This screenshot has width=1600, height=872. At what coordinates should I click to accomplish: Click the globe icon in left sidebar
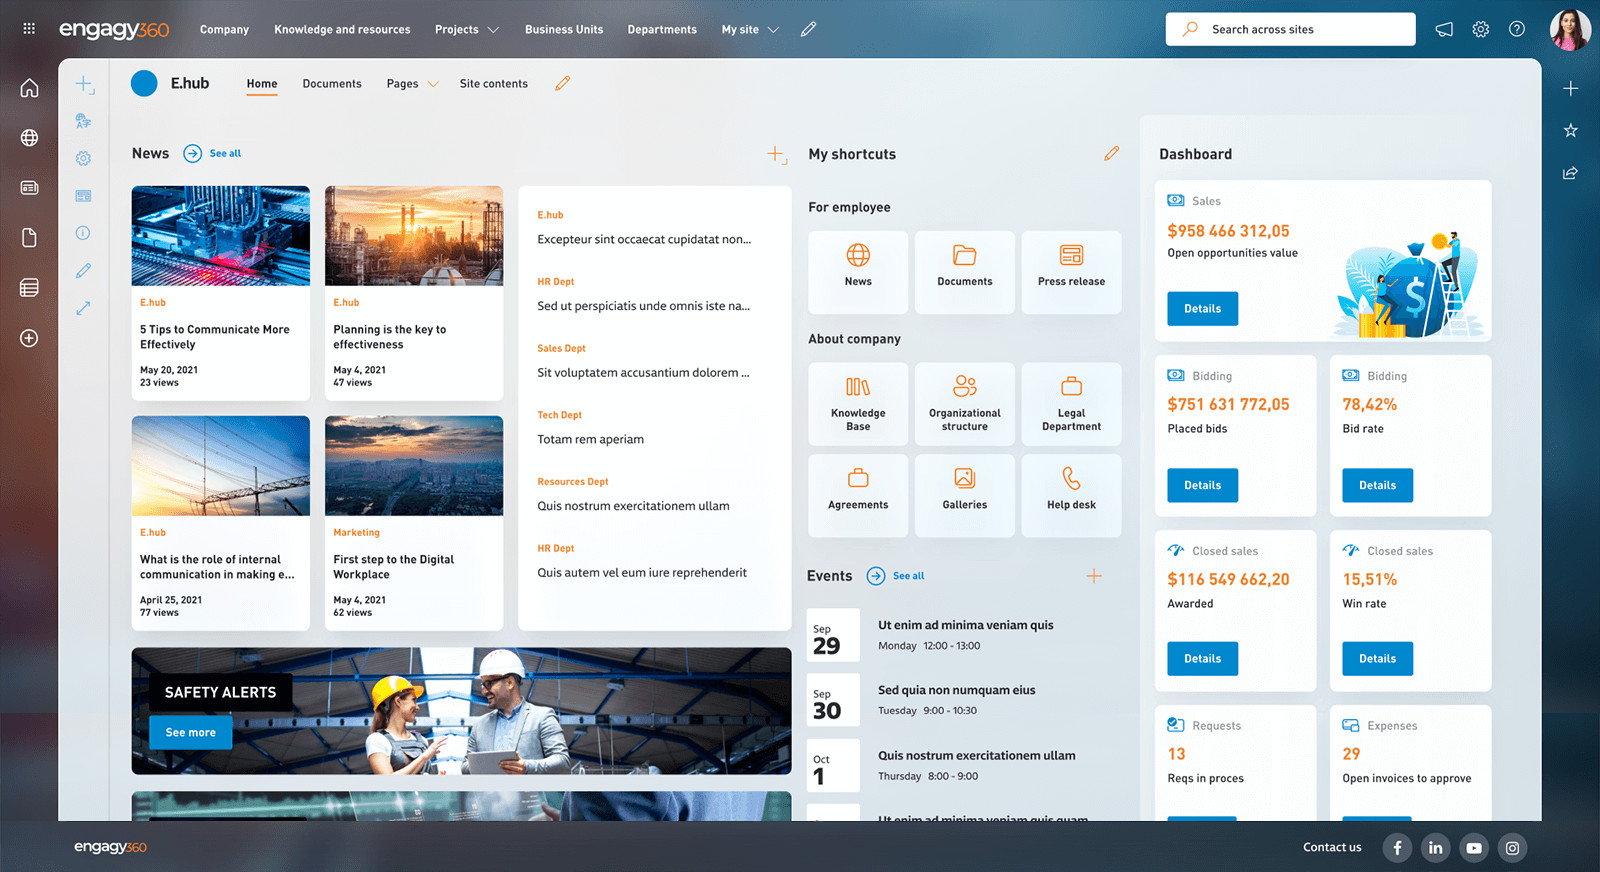click(29, 138)
